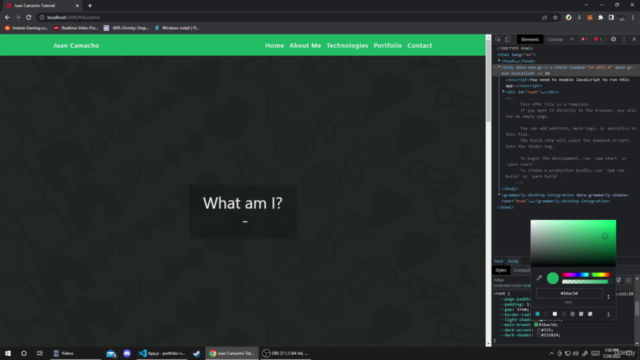
Task: Open the Computed tab
Action: (x=521, y=270)
